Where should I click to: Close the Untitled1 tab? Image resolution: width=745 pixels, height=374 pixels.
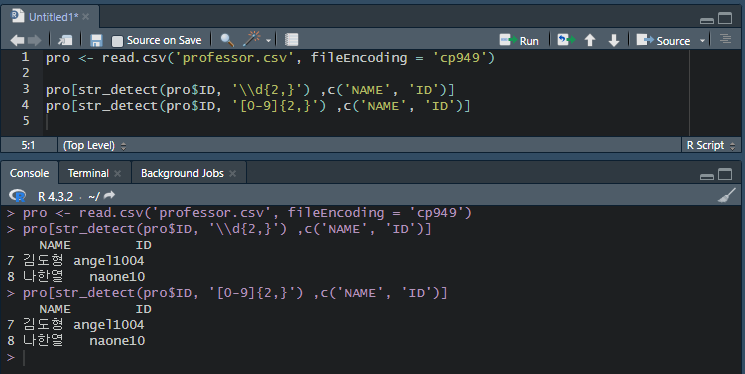[86, 17]
